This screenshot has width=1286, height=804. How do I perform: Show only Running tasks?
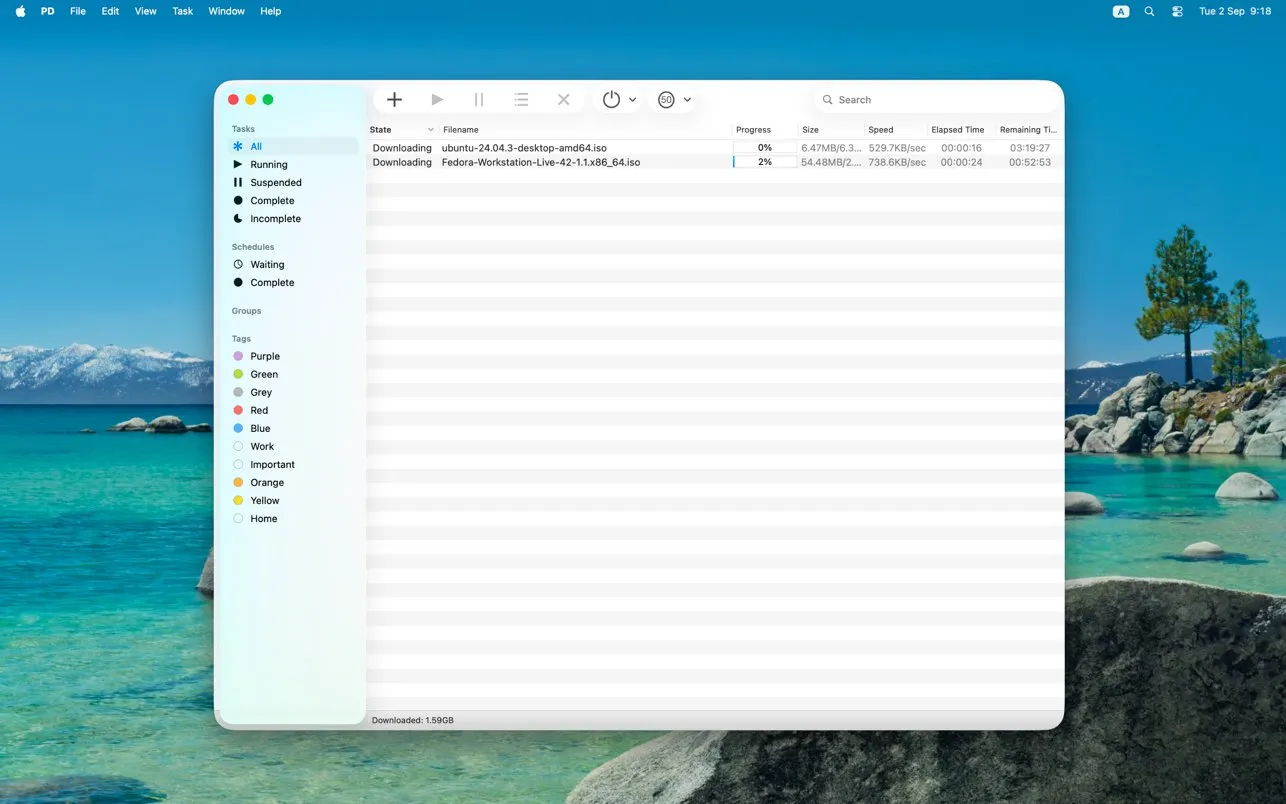pos(267,164)
